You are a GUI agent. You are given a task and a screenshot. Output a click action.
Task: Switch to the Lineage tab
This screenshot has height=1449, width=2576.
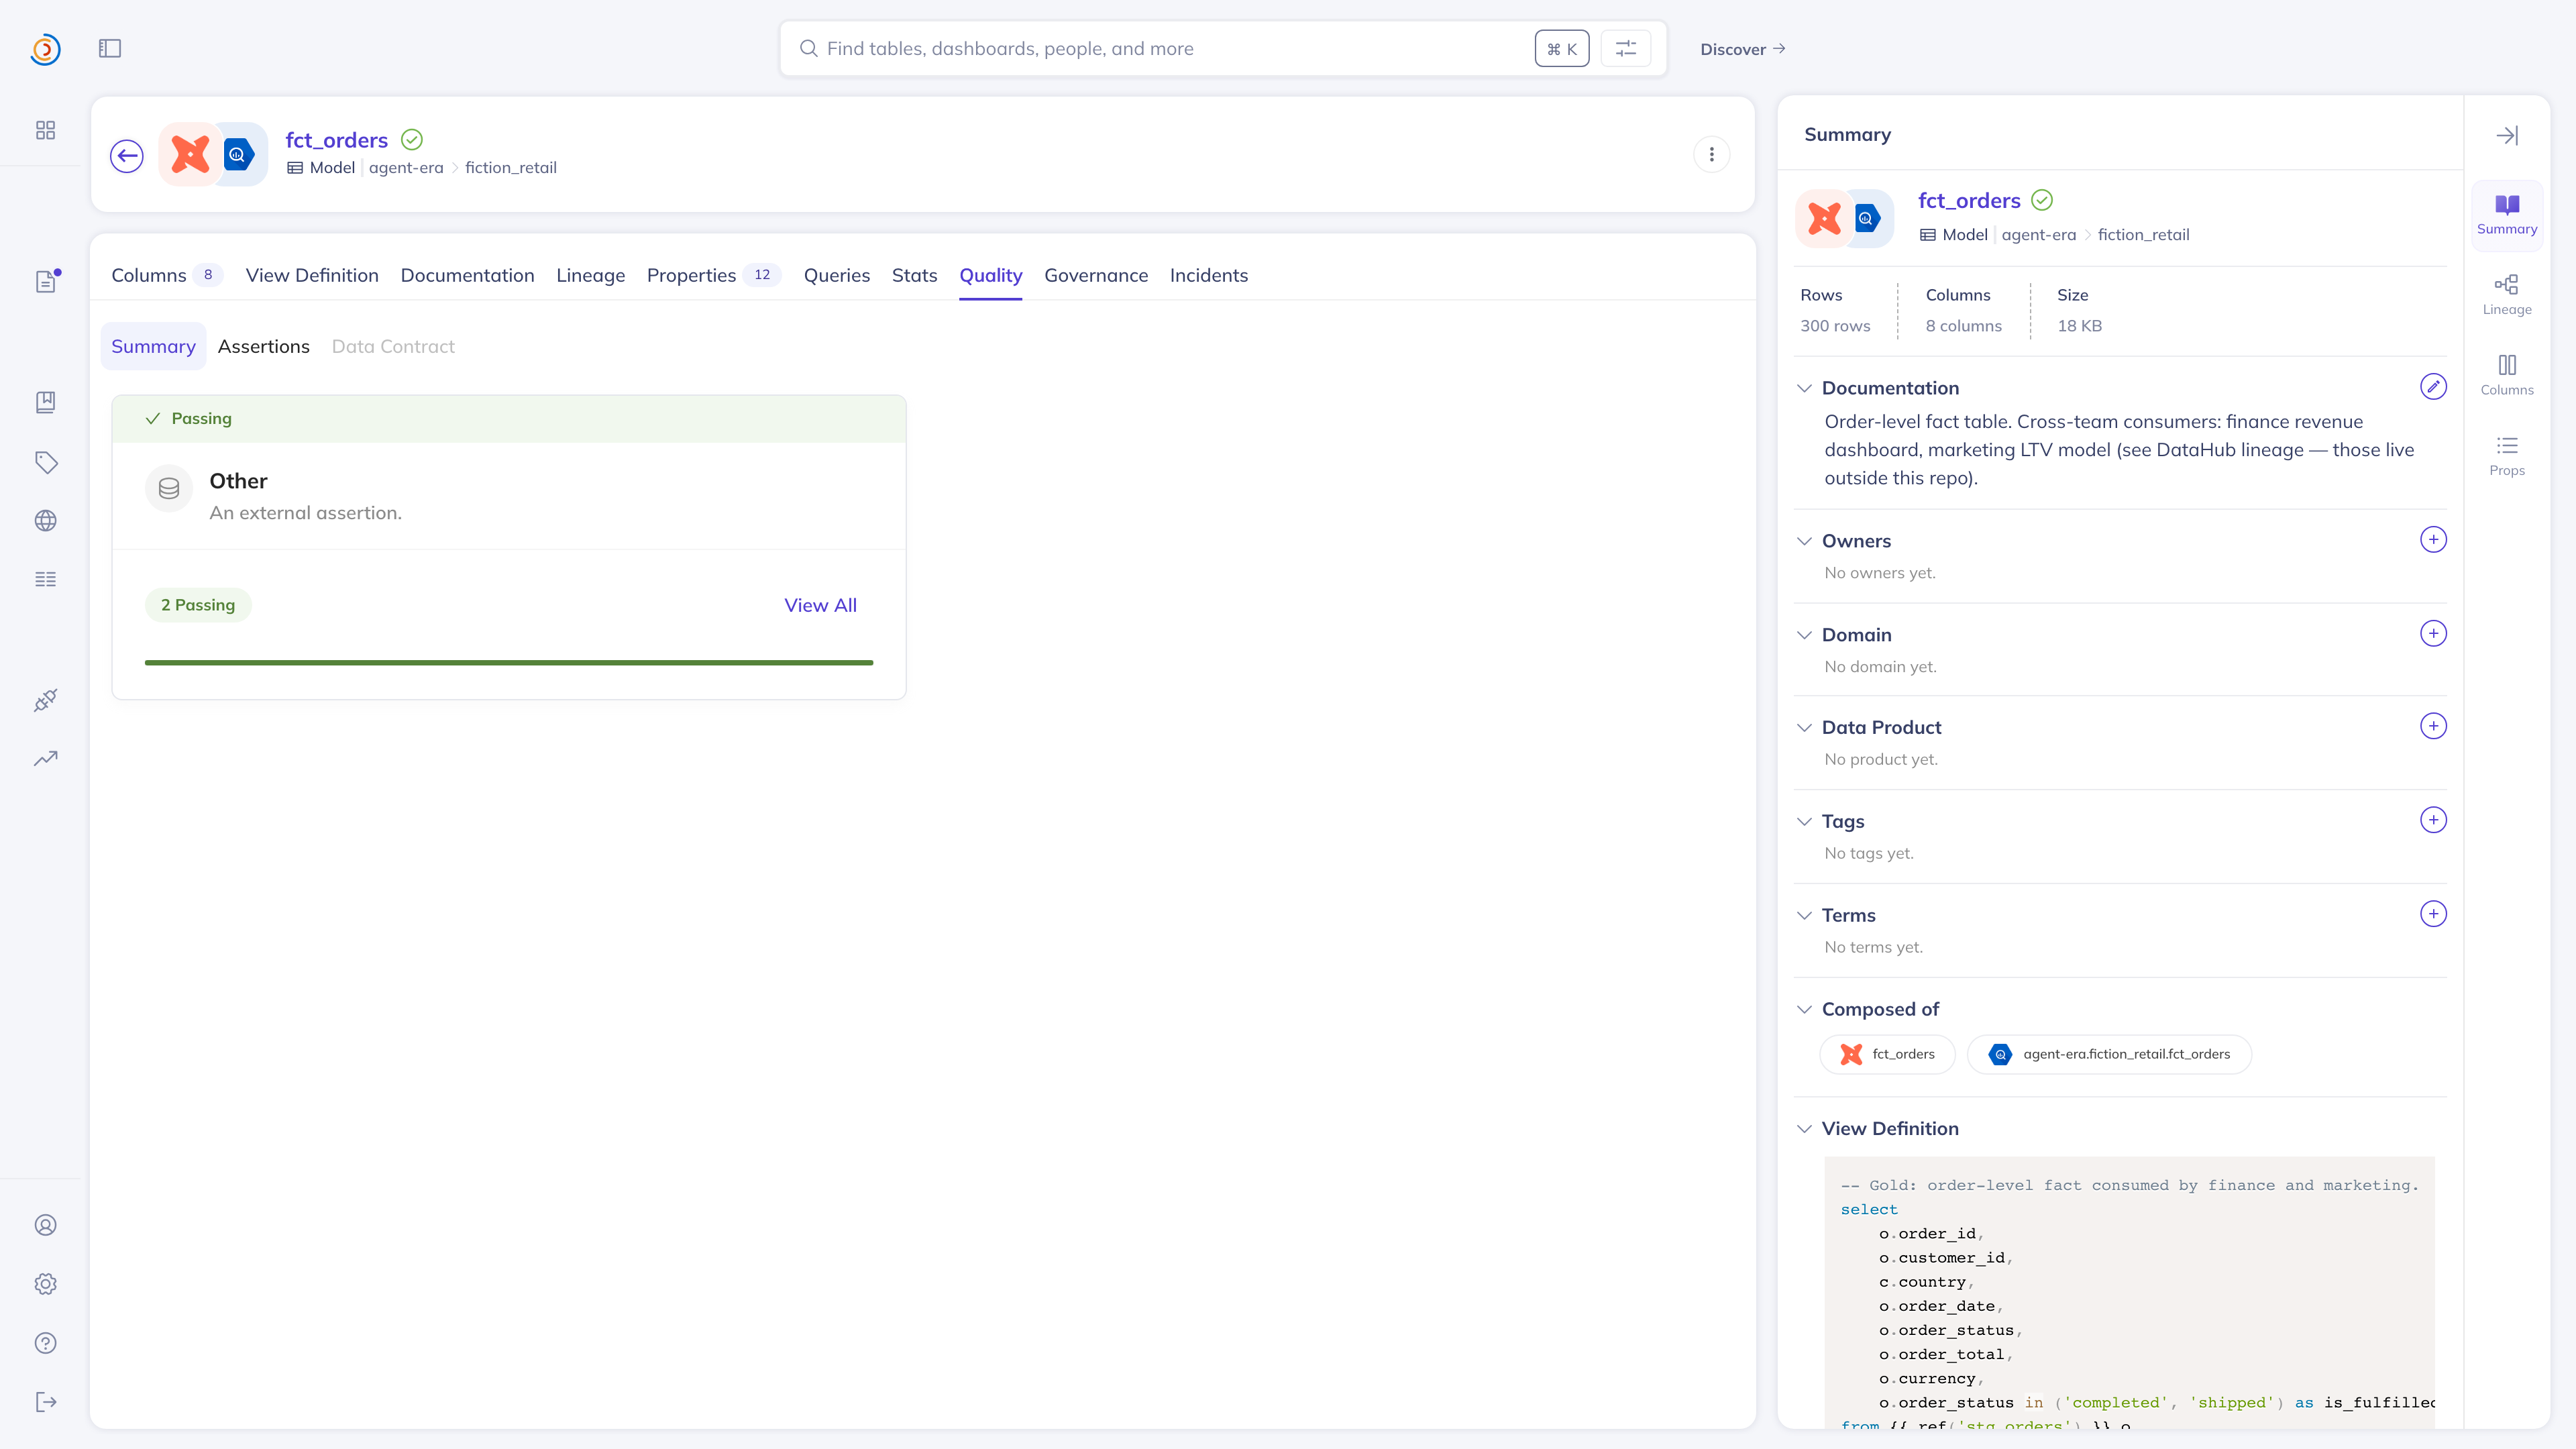[x=590, y=275]
